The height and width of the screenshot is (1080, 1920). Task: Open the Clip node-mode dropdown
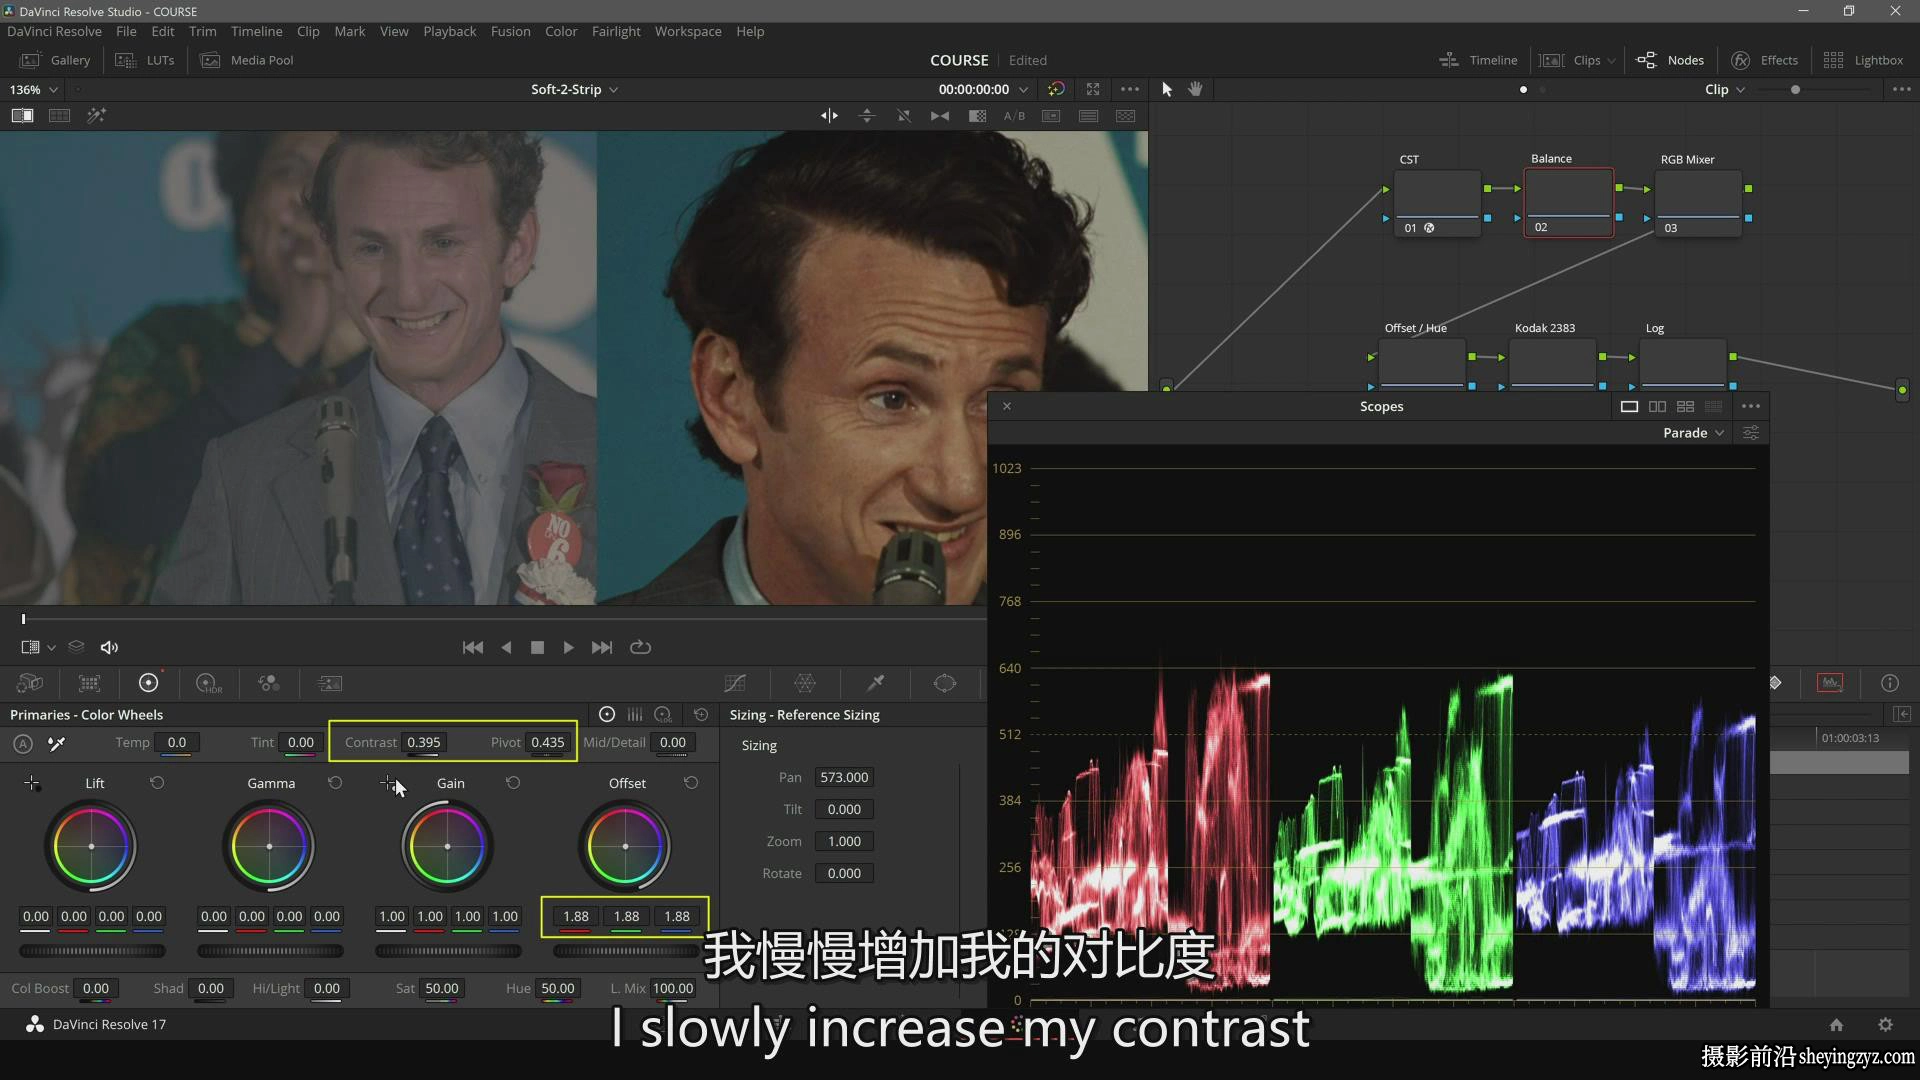pyautogui.click(x=1725, y=89)
